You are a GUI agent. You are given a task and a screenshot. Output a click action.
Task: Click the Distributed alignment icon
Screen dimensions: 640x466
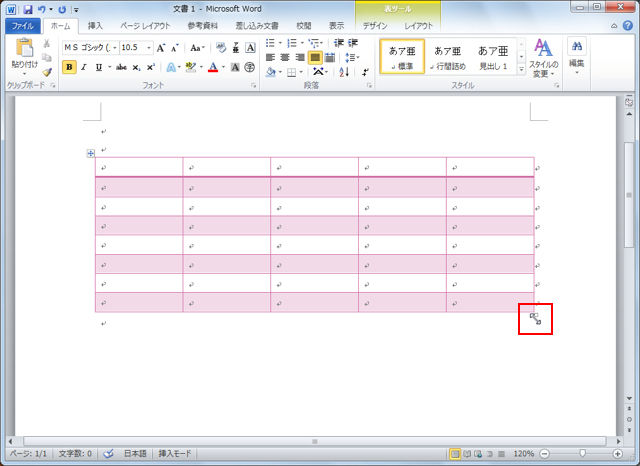click(330, 58)
